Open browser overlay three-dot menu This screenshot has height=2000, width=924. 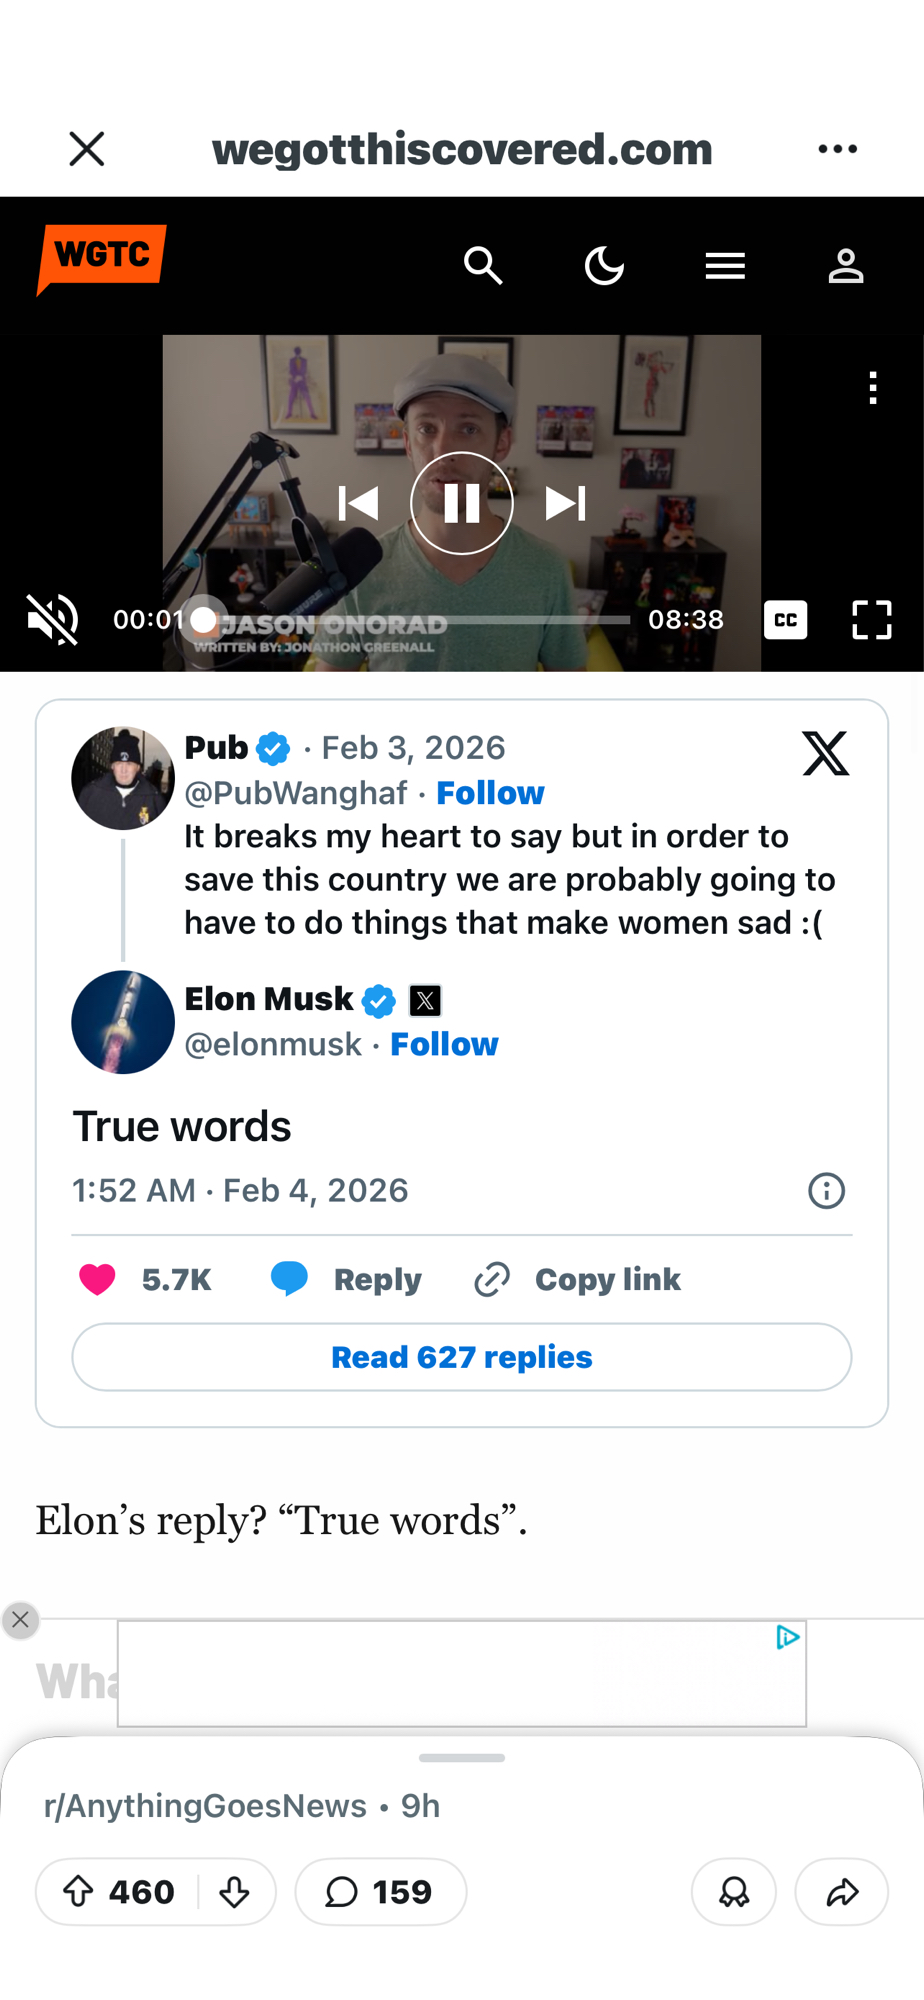(837, 149)
